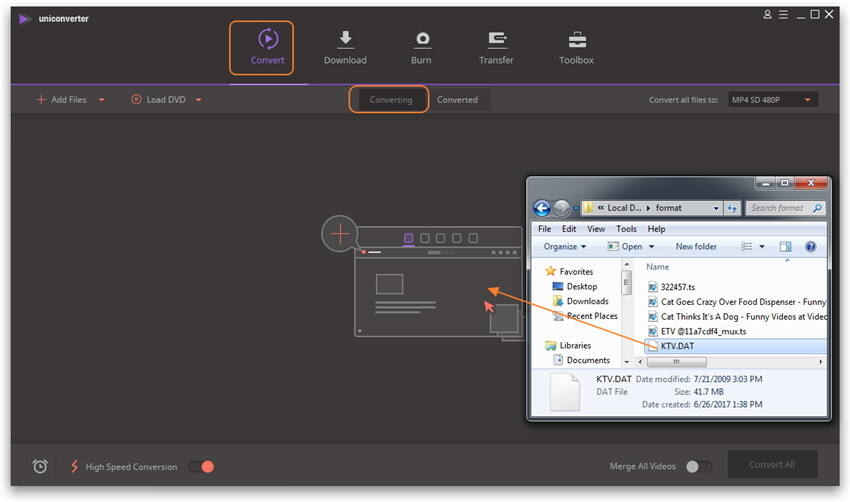The width and height of the screenshot is (850, 502).
Task: Click the scheduled task alarm clock icon
Action: pos(40,466)
